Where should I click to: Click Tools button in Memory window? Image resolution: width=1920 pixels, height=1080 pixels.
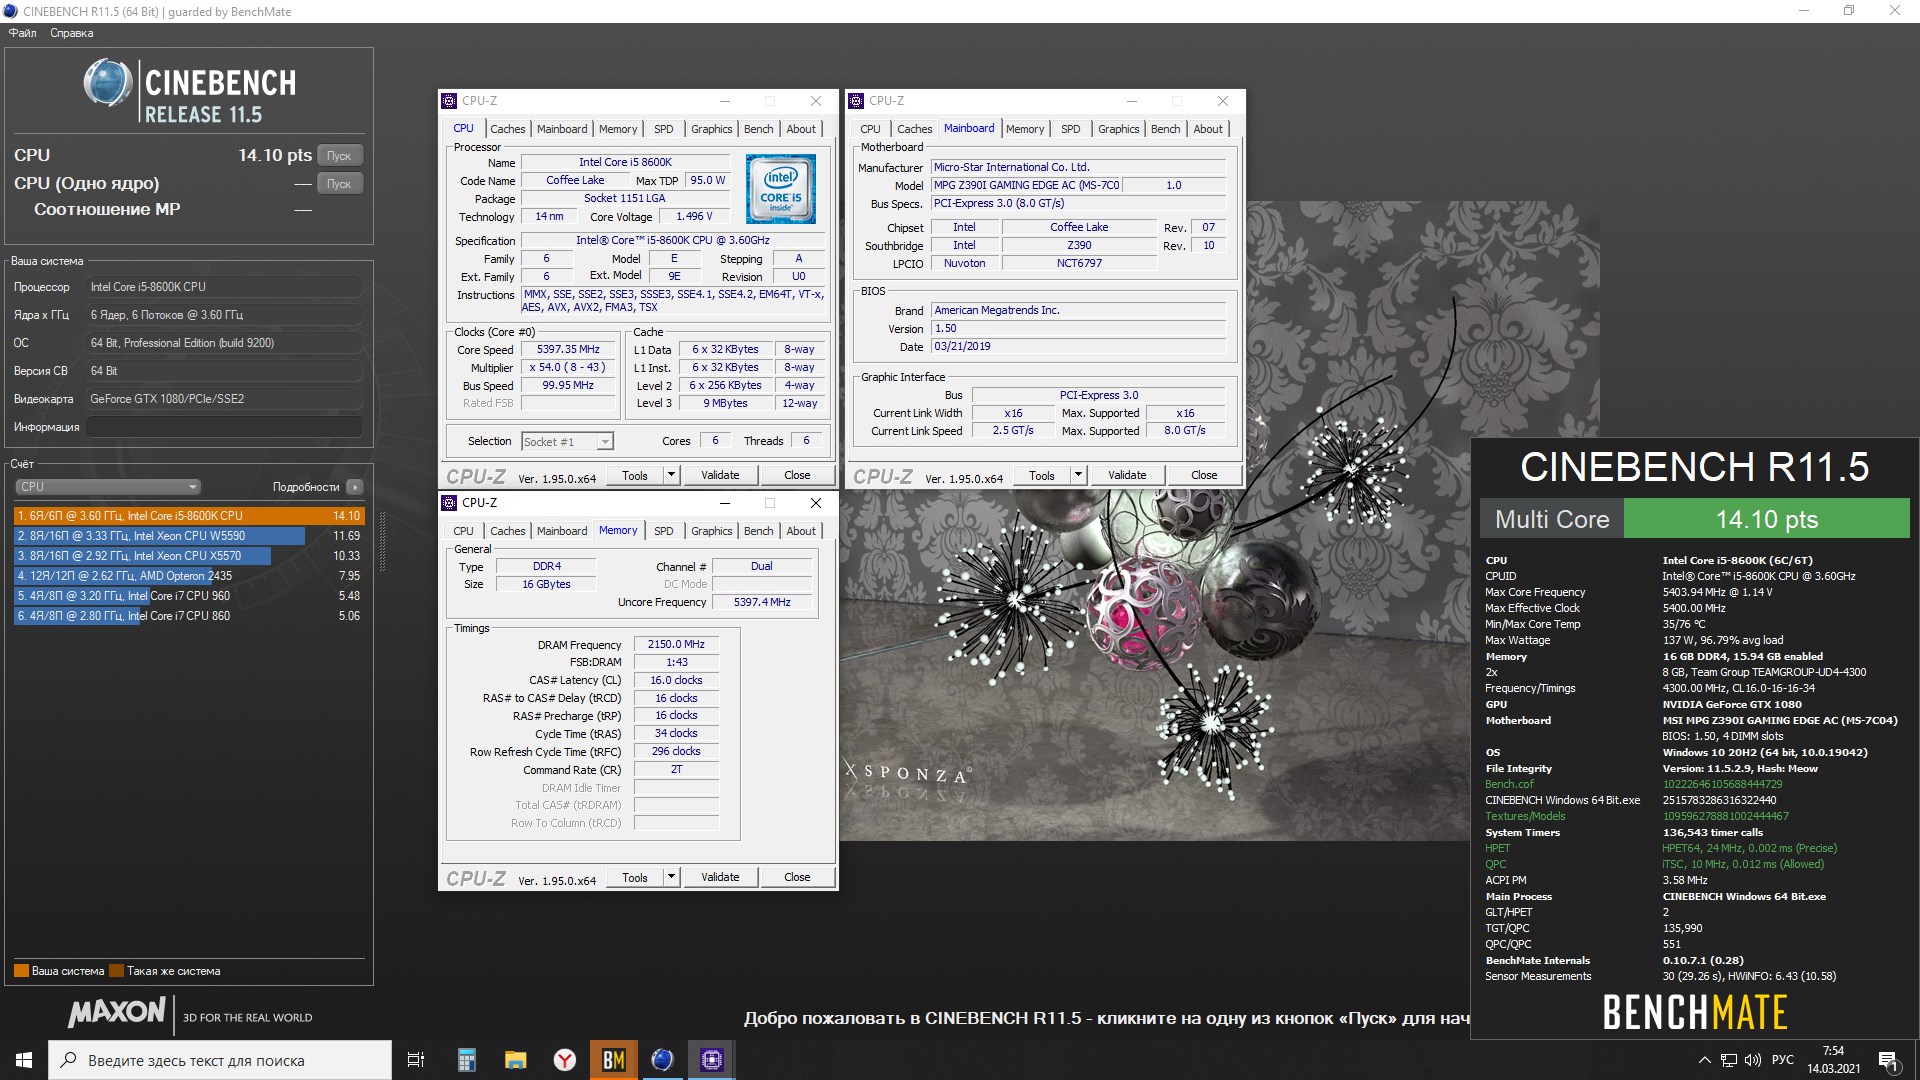click(x=635, y=877)
